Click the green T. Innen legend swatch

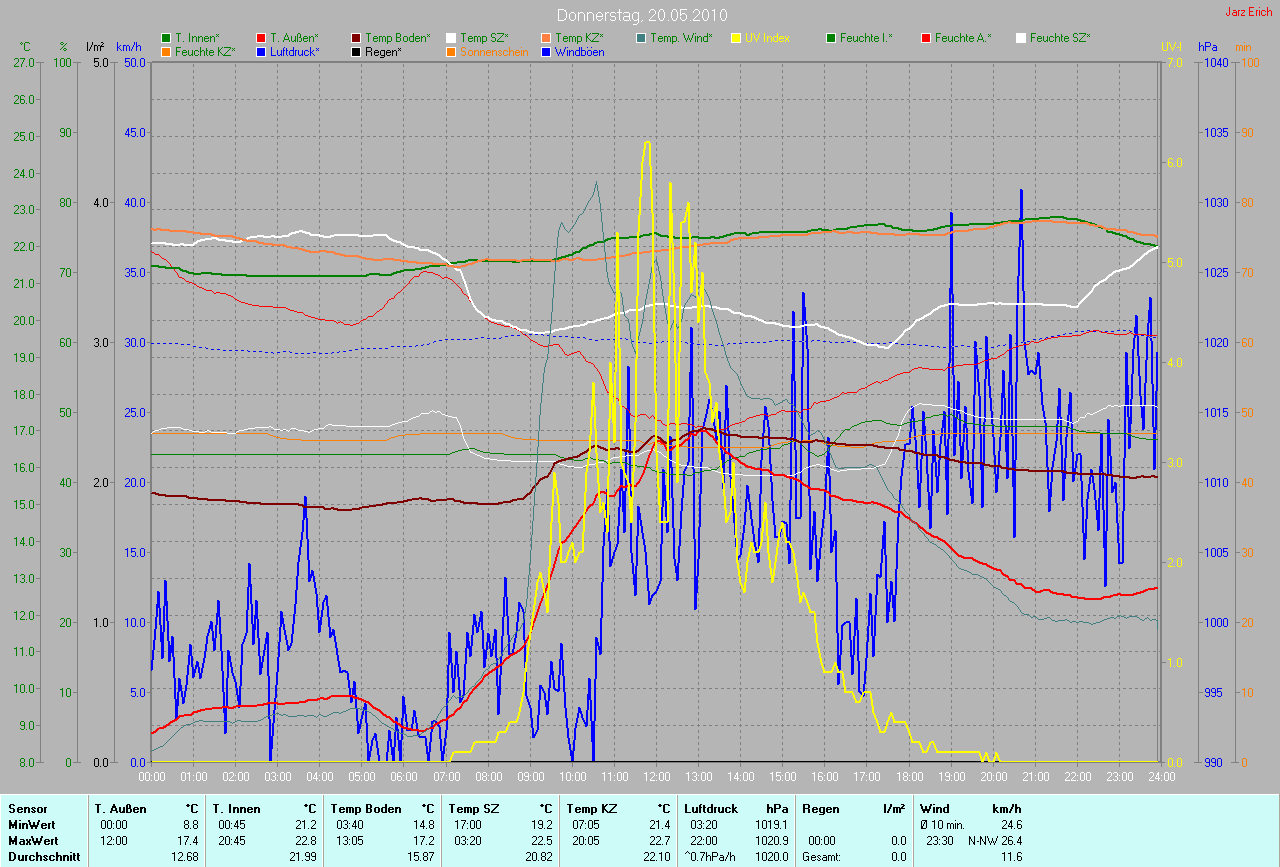pos(165,38)
